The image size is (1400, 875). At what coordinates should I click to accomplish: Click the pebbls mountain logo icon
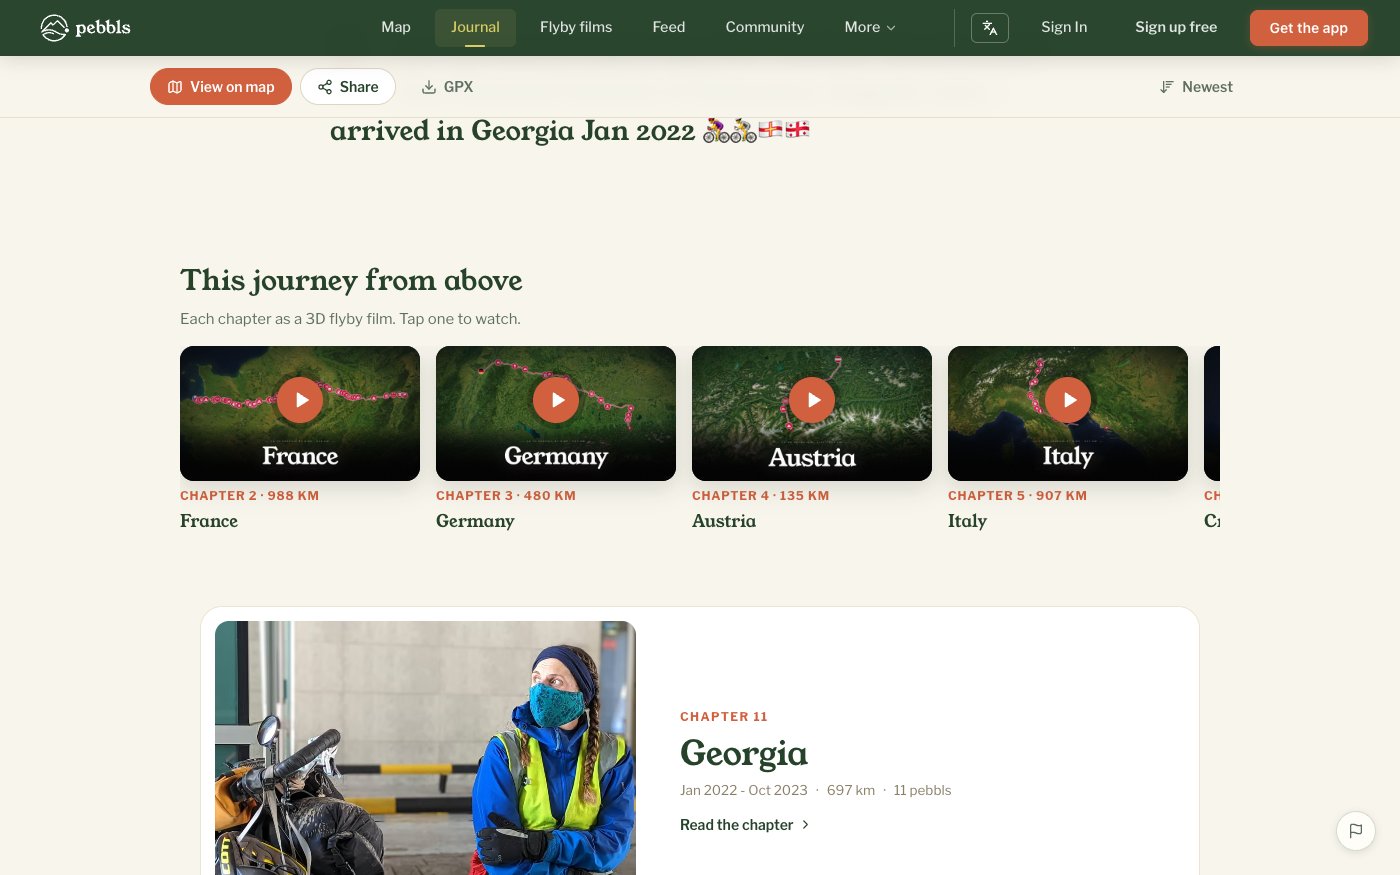54,28
